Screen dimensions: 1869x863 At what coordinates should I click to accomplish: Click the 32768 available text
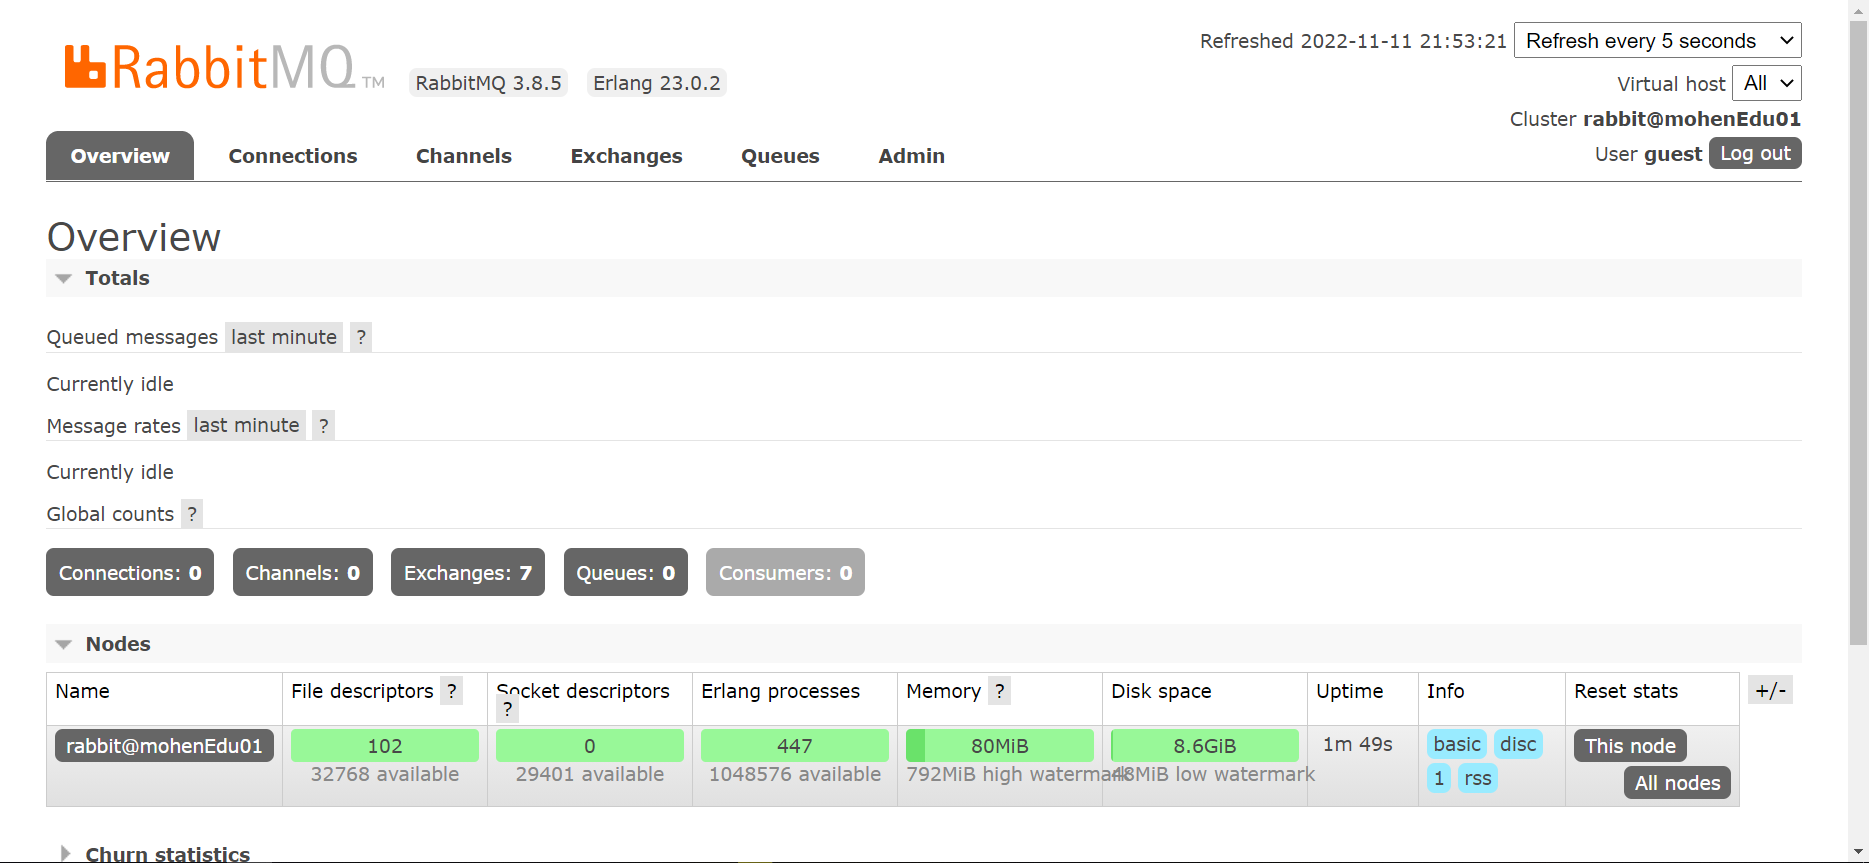click(385, 774)
